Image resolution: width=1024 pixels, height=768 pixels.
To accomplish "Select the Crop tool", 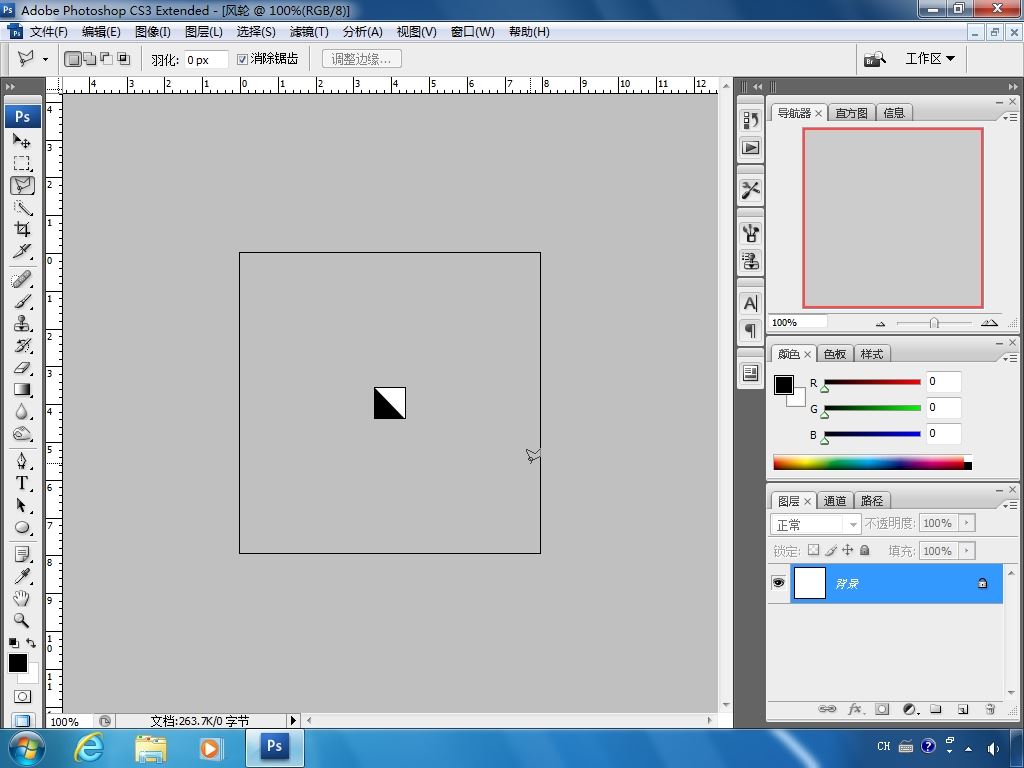I will click(21, 229).
